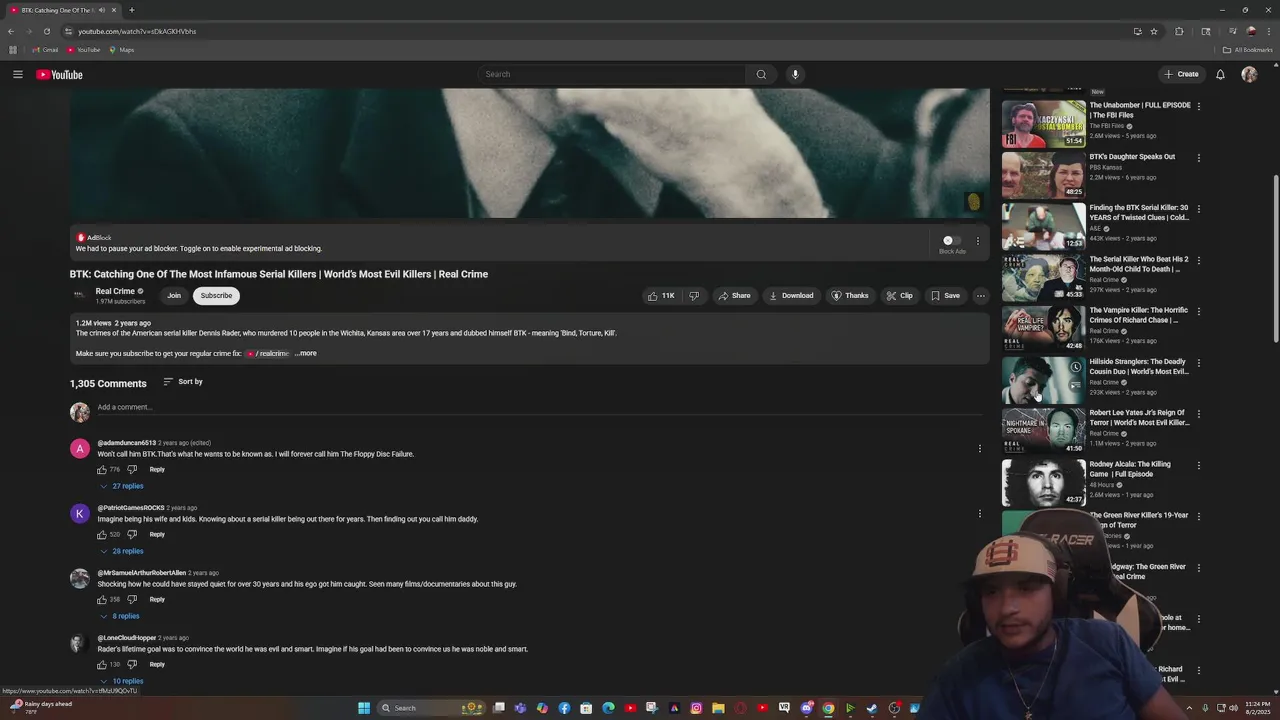This screenshot has width=1280, height=720.
Task: Start voice search with the microphone icon
Action: (x=795, y=74)
